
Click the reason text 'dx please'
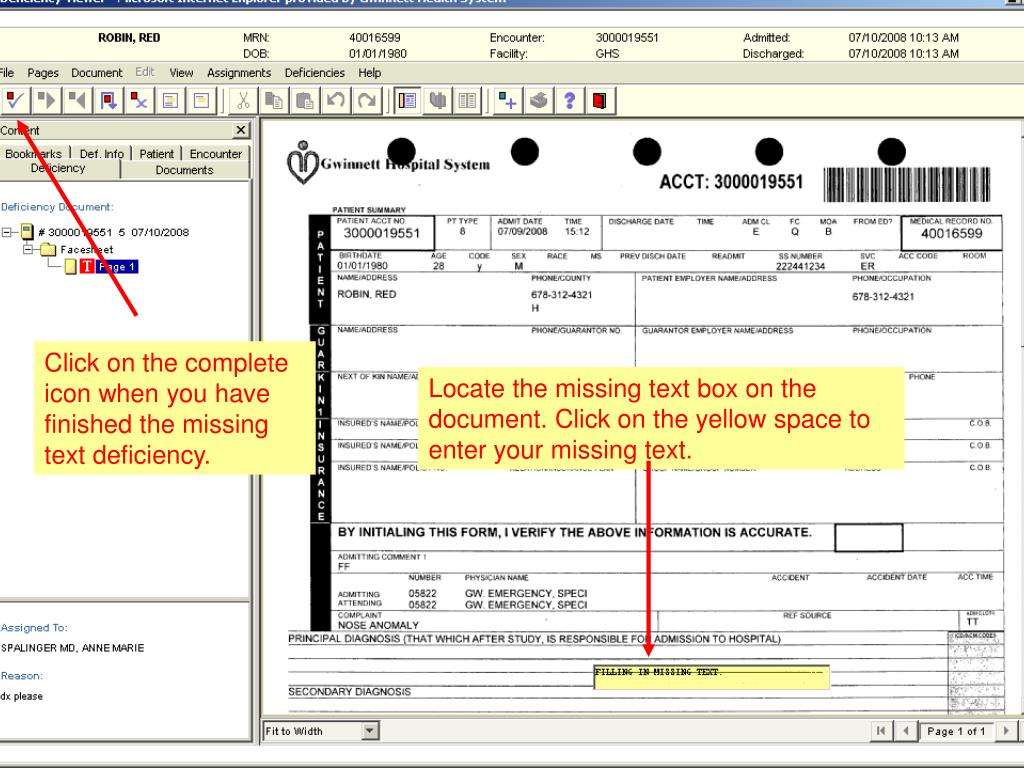pyautogui.click(x=22, y=696)
